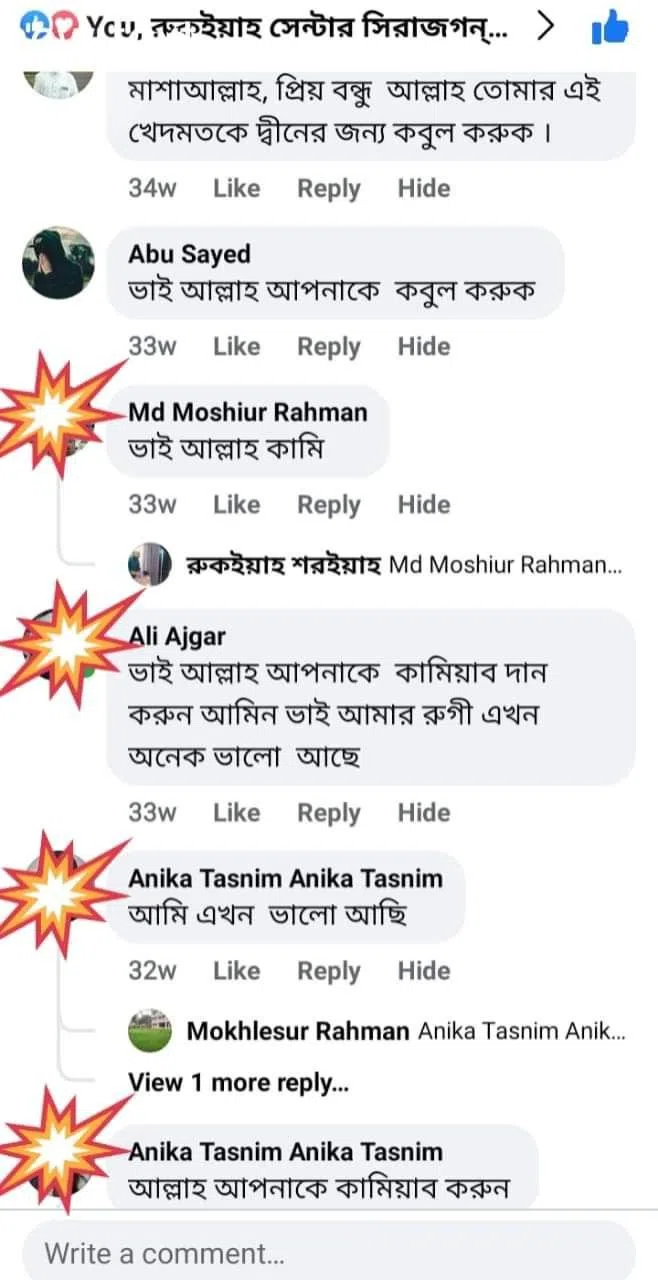Like Ali Ajgar's comment
This screenshot has height=1280, width=658.
pos(236,813)
